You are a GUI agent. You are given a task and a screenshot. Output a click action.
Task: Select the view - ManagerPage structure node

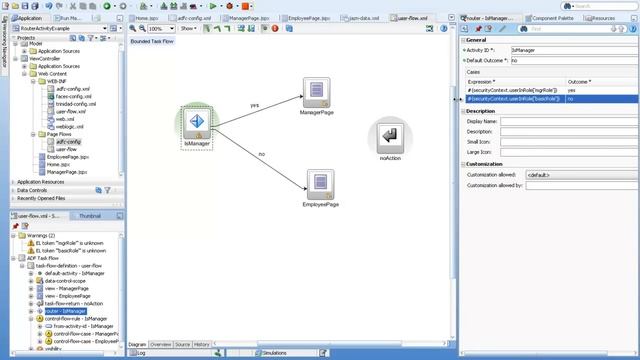click(67, 289)
